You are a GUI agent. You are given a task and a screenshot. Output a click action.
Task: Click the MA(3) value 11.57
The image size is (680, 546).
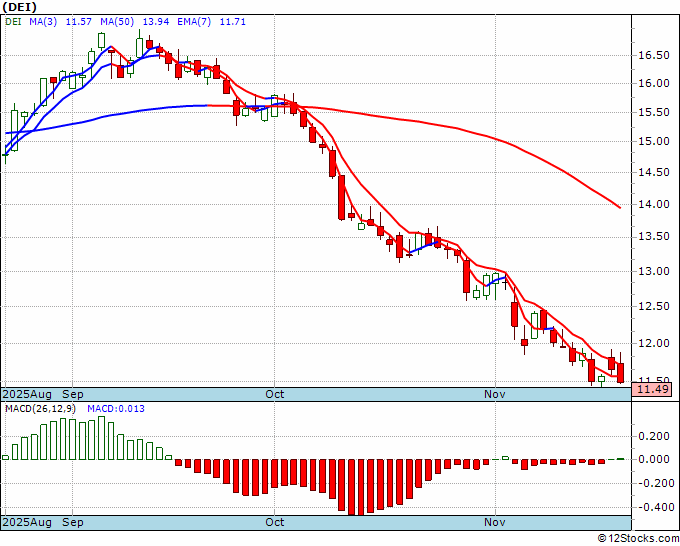[x=78, y=22]
